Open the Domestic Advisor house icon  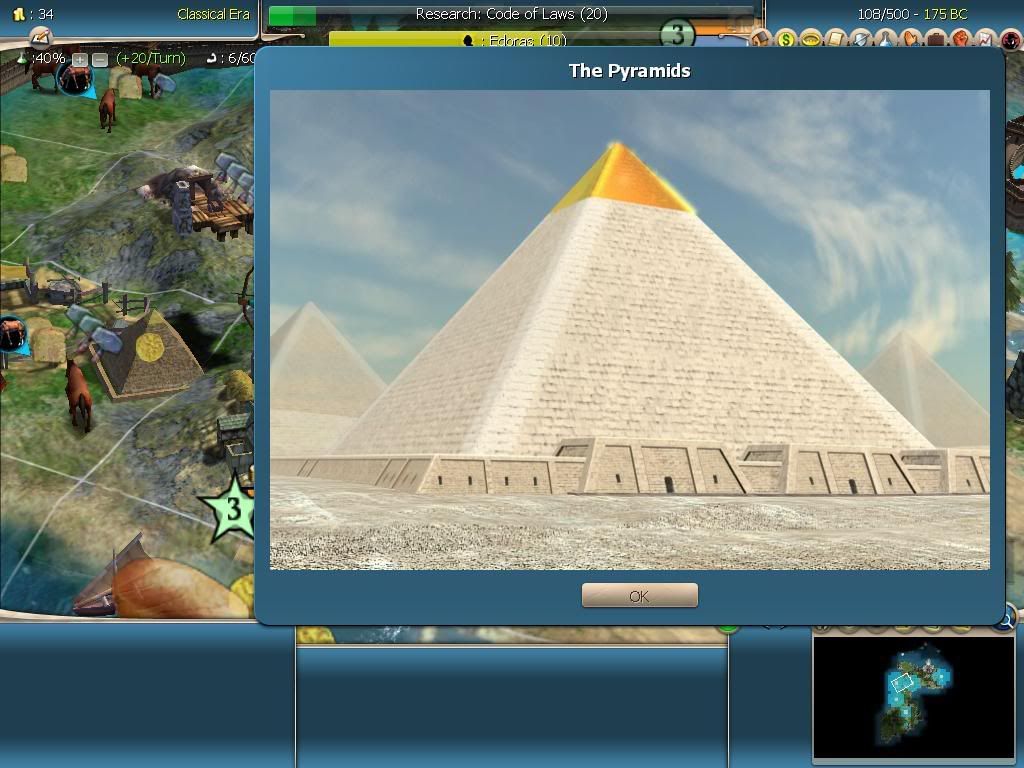tap(760, 39)
